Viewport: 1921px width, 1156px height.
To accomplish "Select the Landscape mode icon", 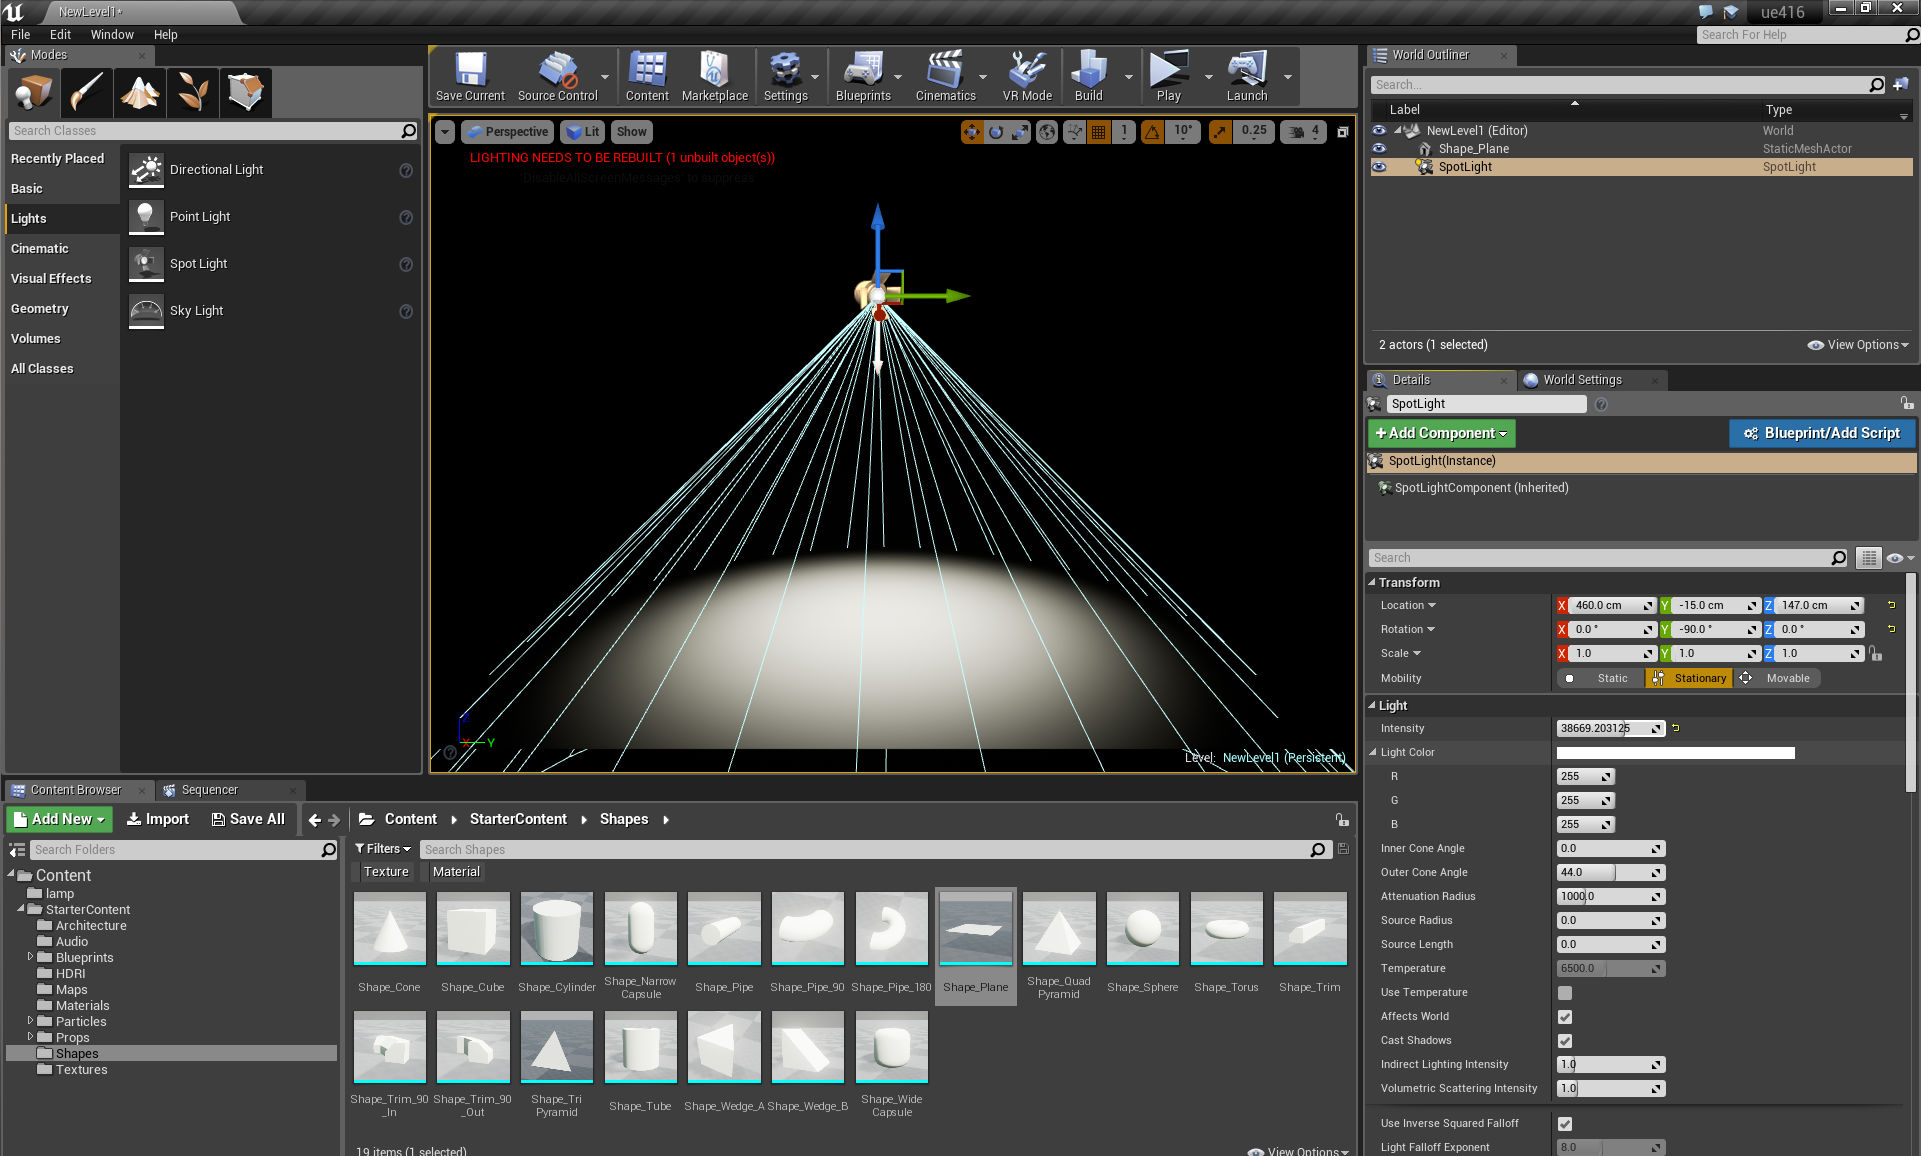I will pyautogui.click(x=140, y=92).
